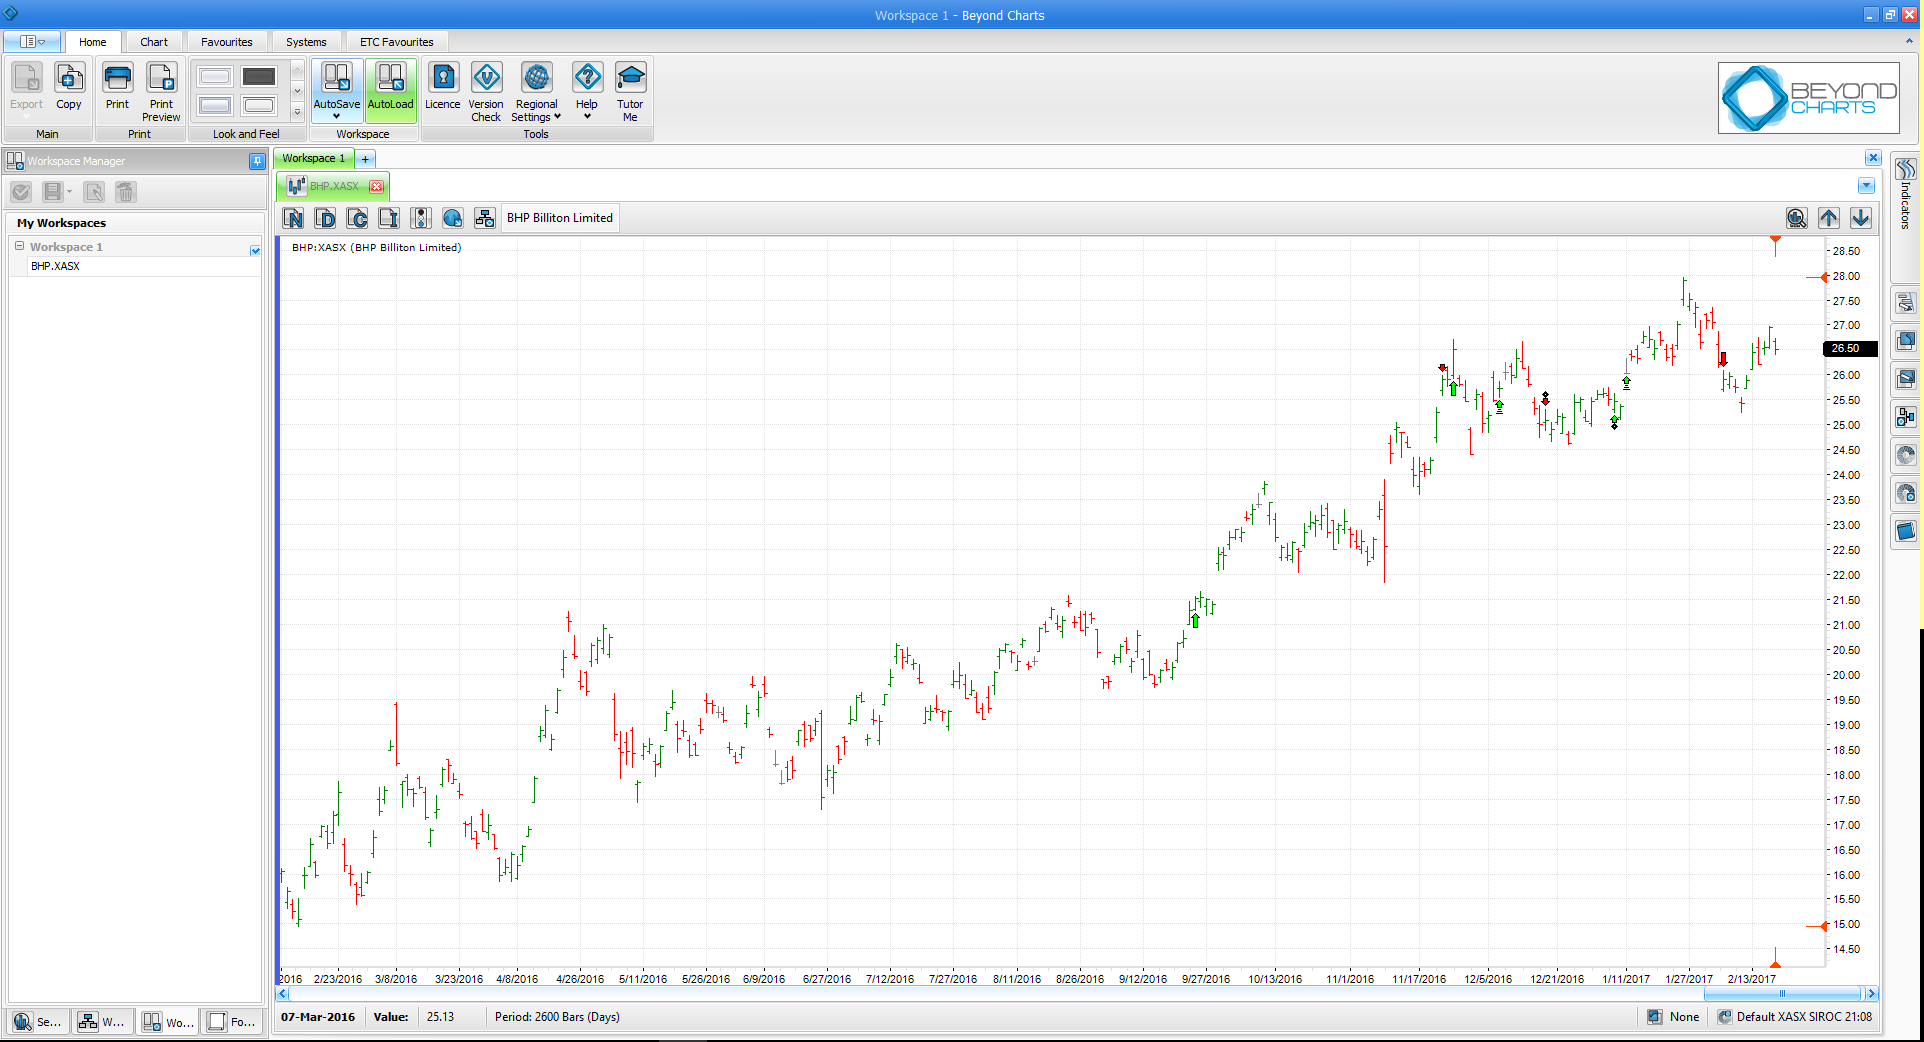1924x1042 pixels.
Task: Open the save workspace dropdown arrow
Action: (70, 192)
